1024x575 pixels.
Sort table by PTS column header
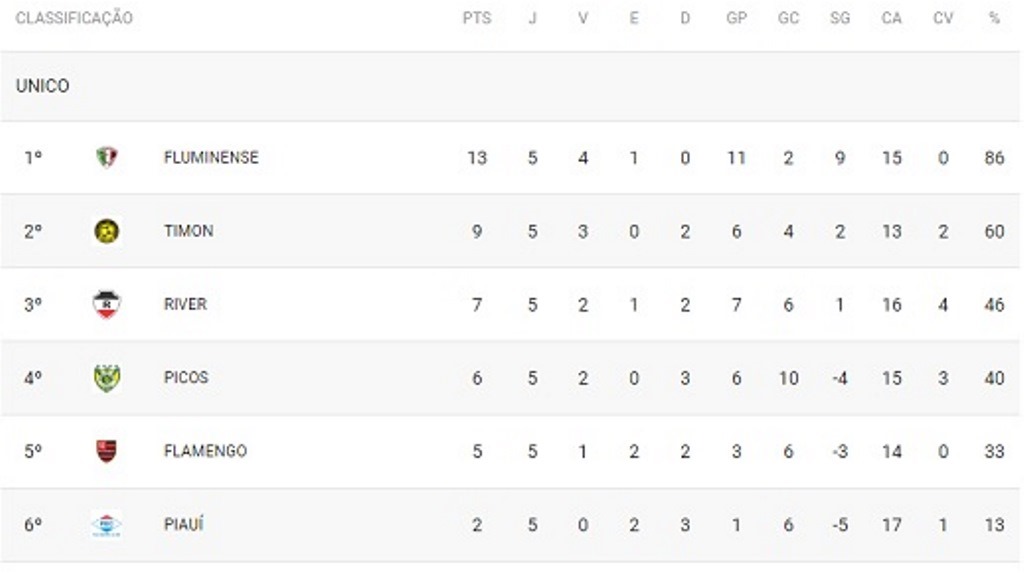pyautogui.click(x=477, y=18)
